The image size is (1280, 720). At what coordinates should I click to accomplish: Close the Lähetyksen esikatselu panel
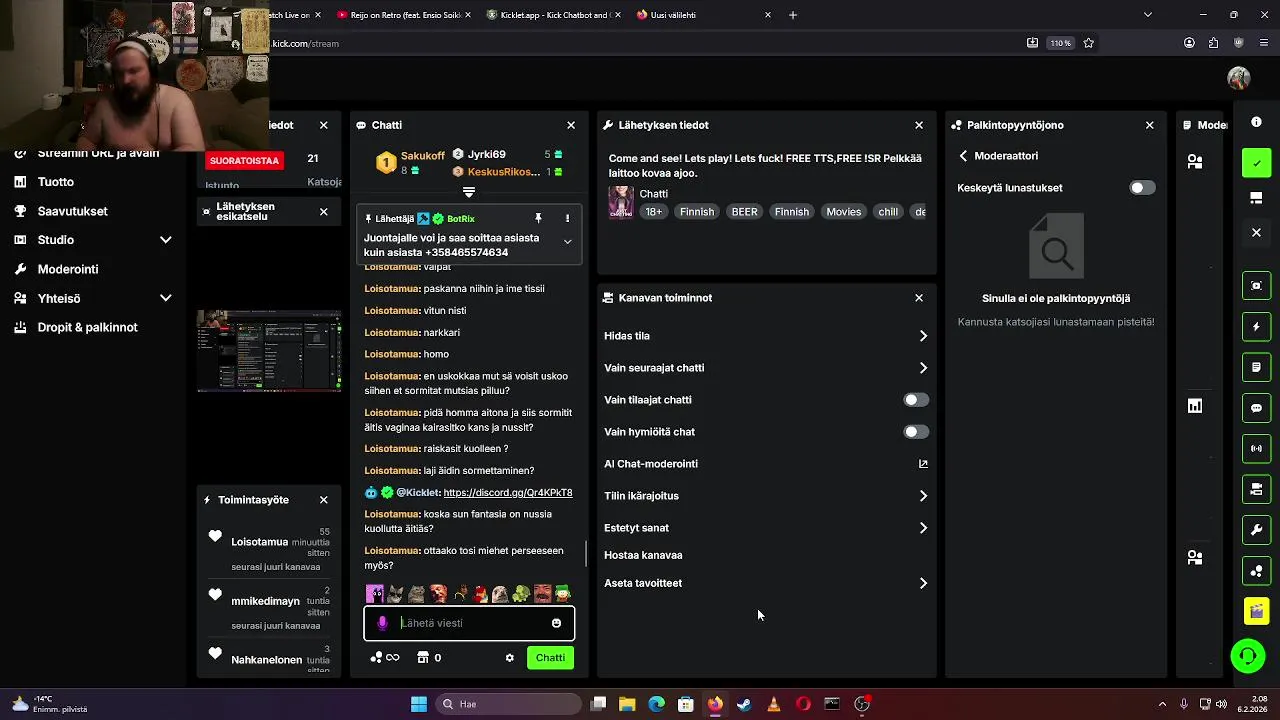tap(323, 212)
